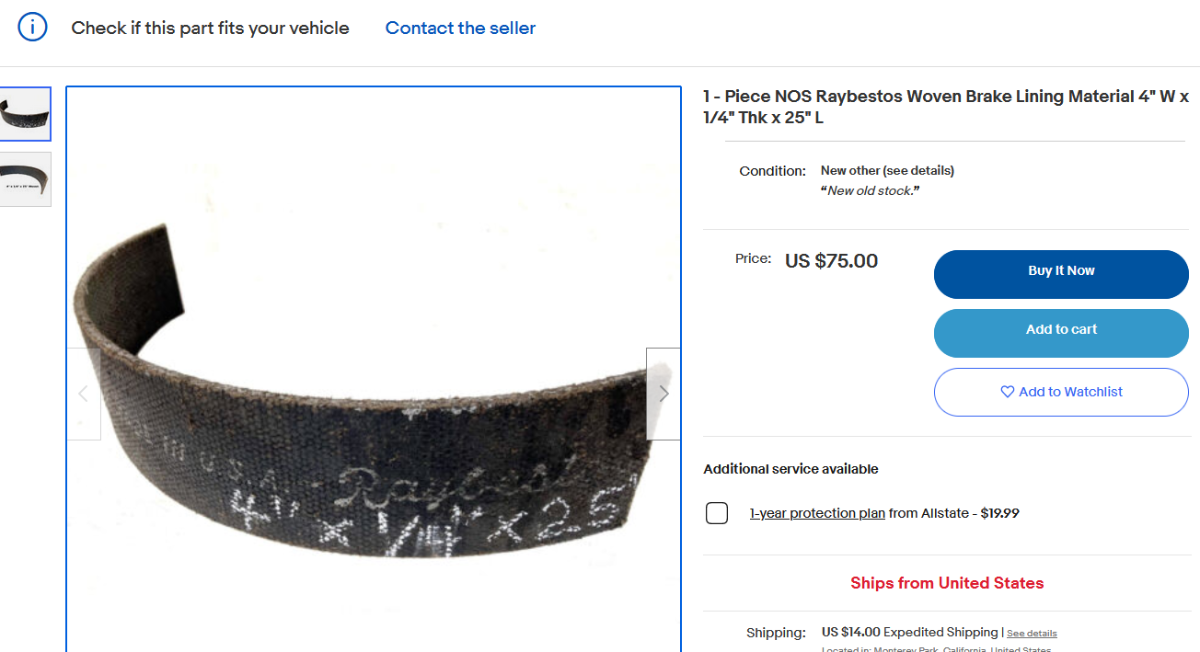Viewport: 1200px width, 652px height.
Task: Open shipping See details link
Action: tap(1031, 633)
